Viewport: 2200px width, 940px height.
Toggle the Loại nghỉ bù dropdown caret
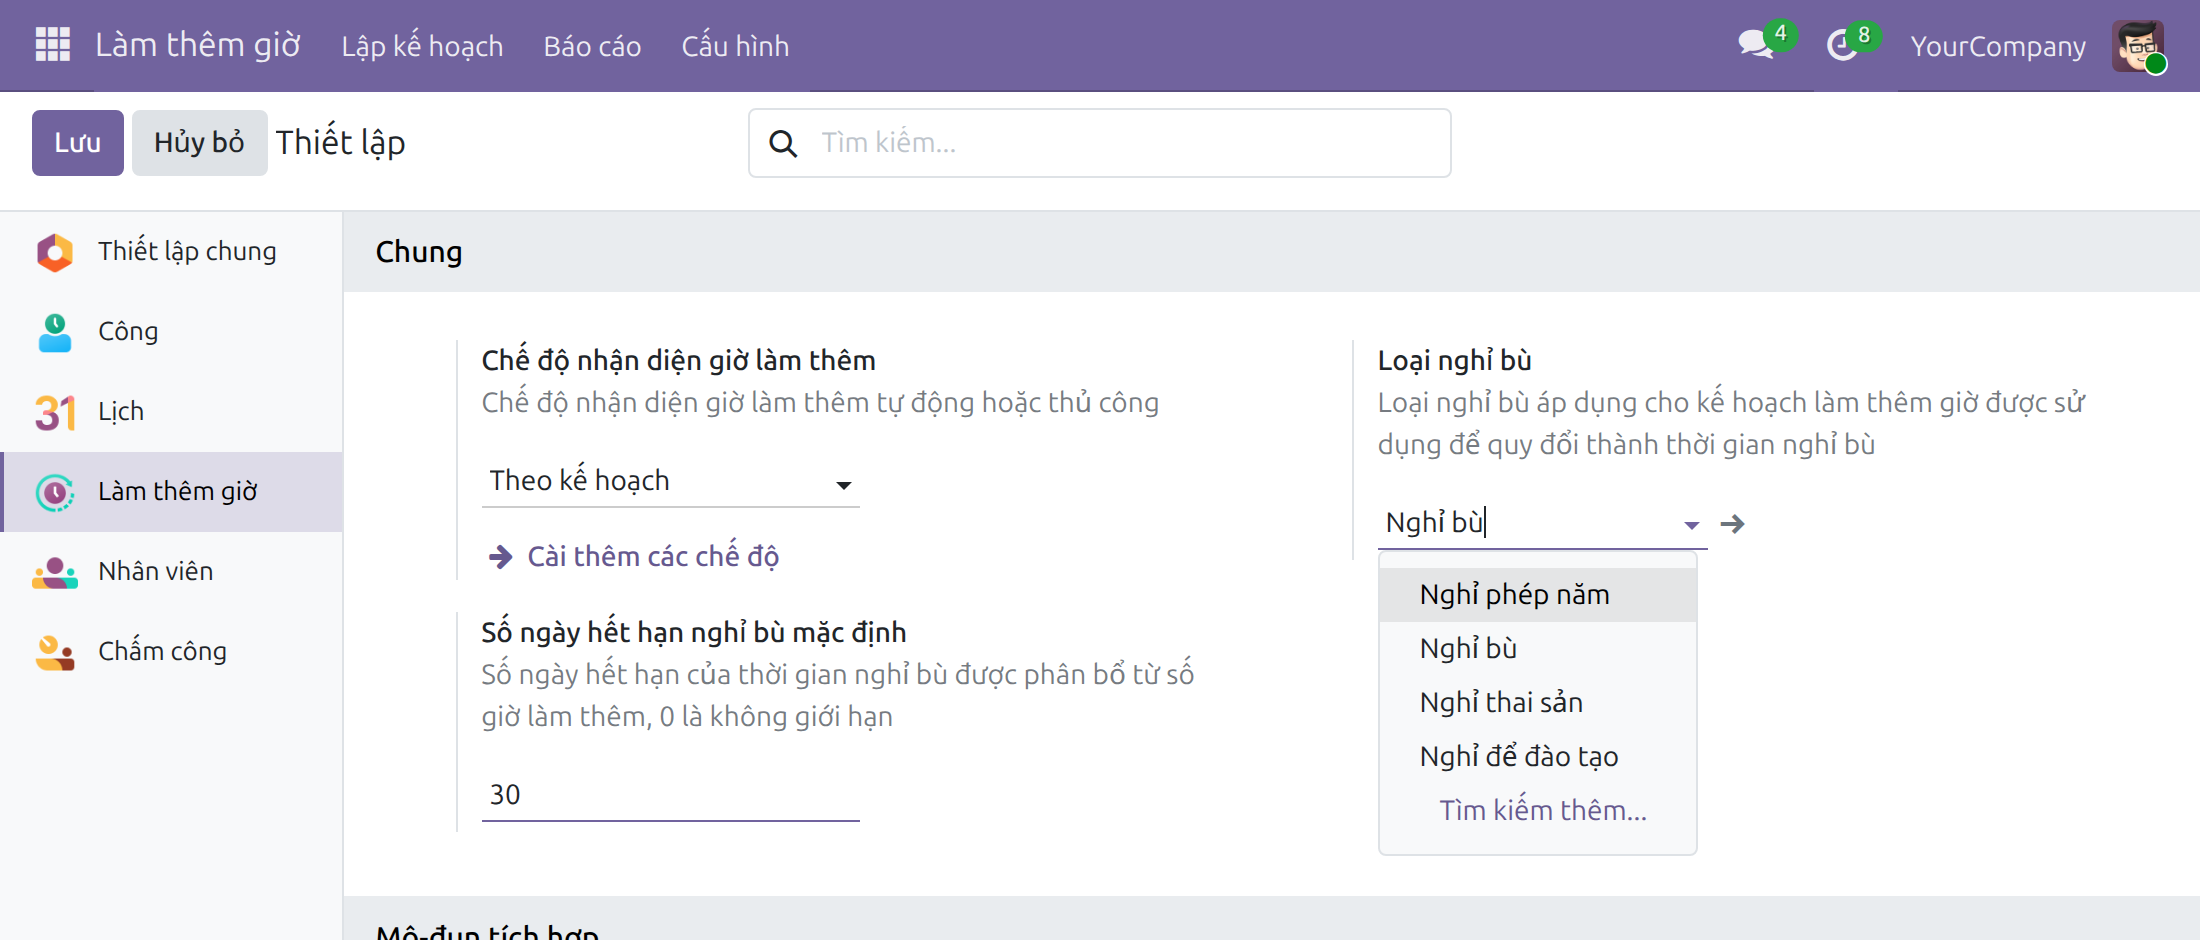(x=1691, y=525)
